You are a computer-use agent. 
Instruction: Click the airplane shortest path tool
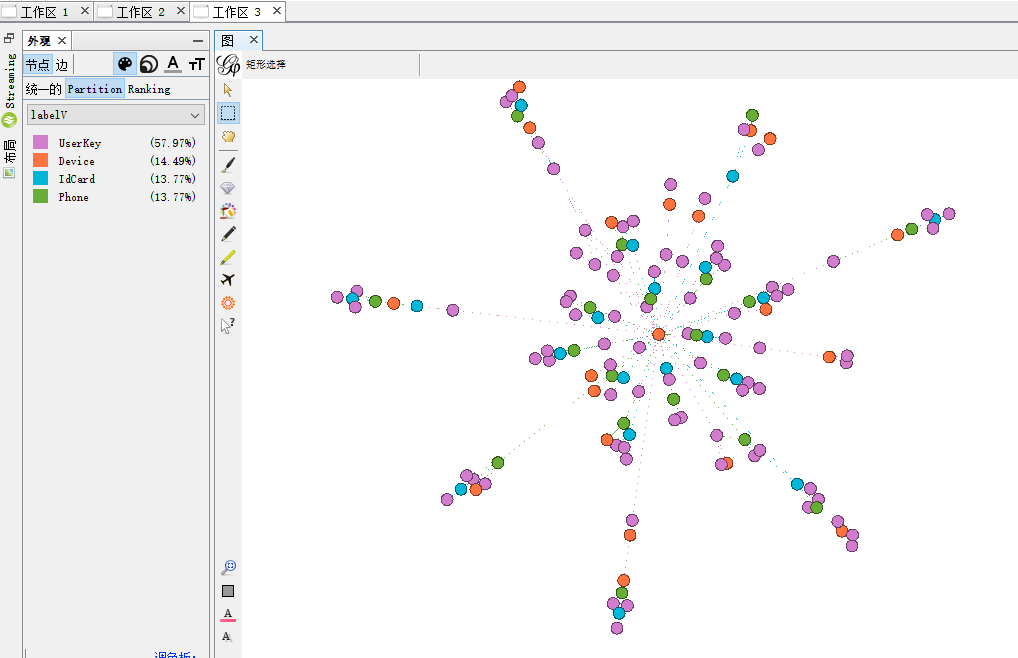[x=228, y=280]
